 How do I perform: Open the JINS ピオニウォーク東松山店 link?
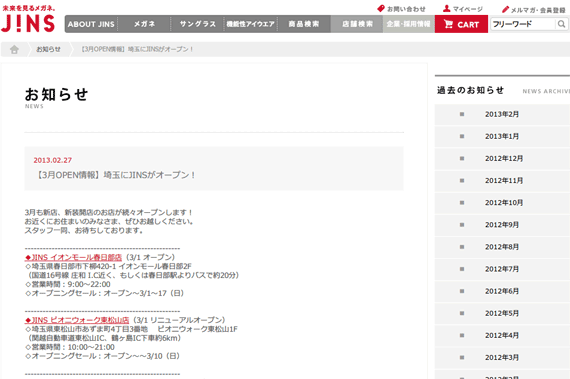[x=77, y=320]
